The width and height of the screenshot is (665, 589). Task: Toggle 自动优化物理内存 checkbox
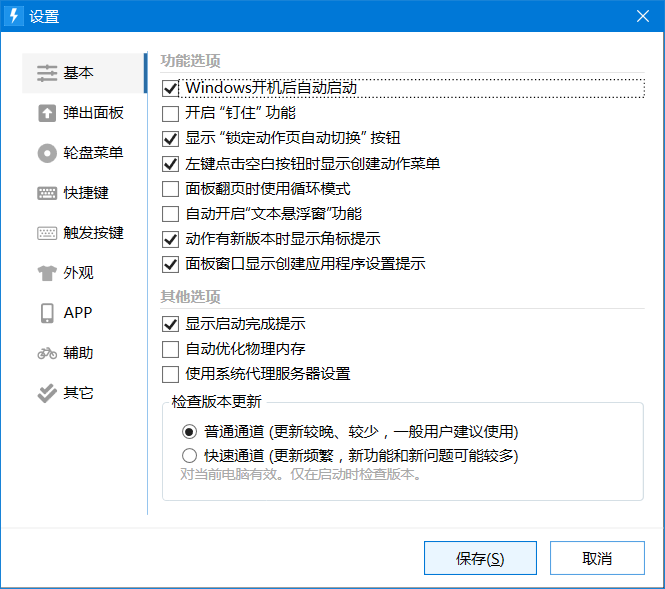pos(170,350)
